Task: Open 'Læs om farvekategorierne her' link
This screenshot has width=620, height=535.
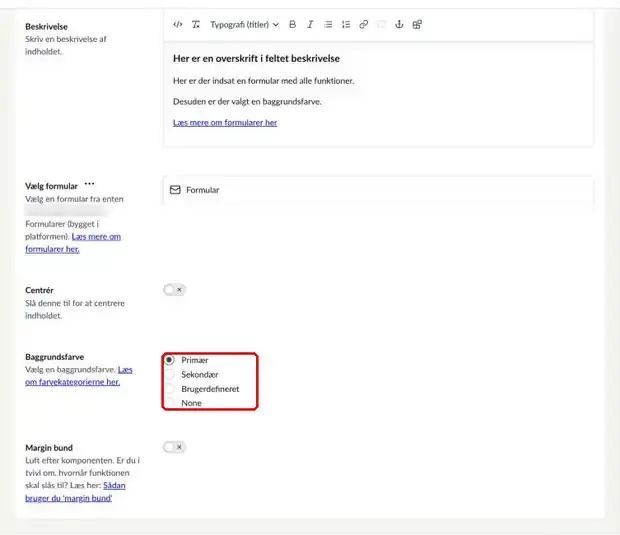Action: tap(79, 376)
